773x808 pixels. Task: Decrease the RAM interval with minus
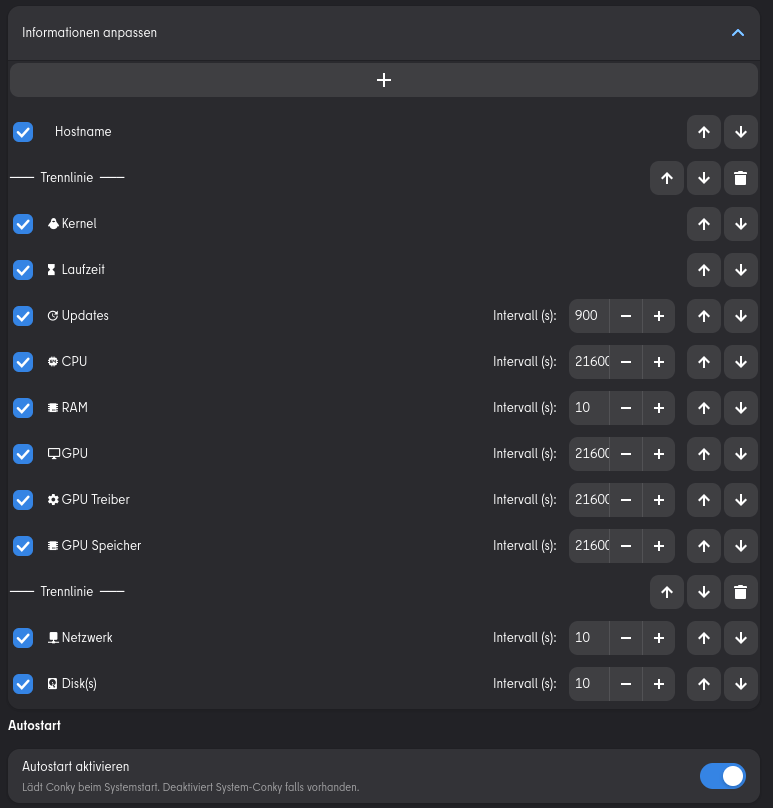(x=625, y=408)
